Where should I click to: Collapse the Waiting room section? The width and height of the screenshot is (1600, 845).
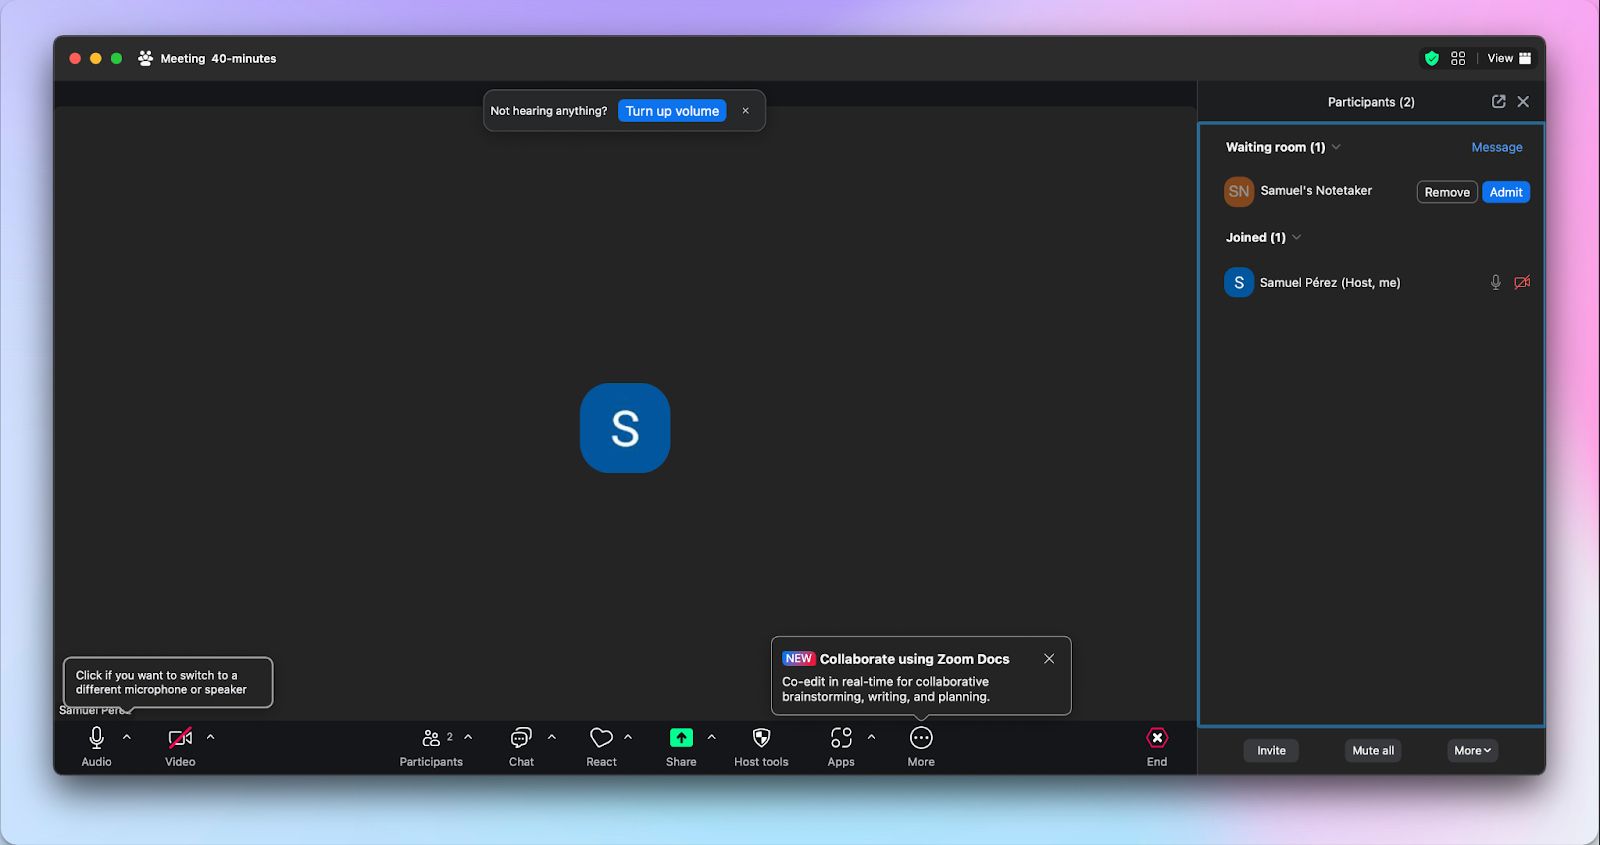[x=1336, y=147]
